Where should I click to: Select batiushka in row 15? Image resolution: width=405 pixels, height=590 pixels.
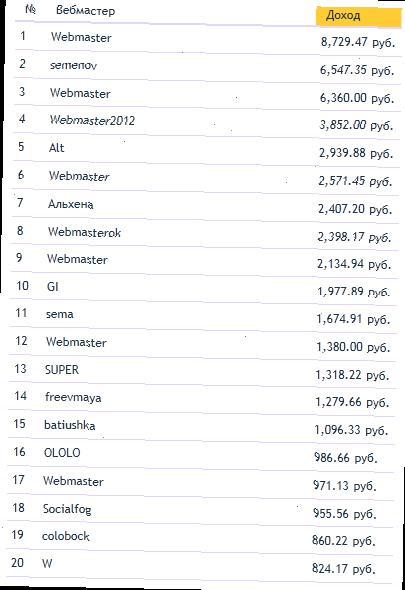(70, 425)
